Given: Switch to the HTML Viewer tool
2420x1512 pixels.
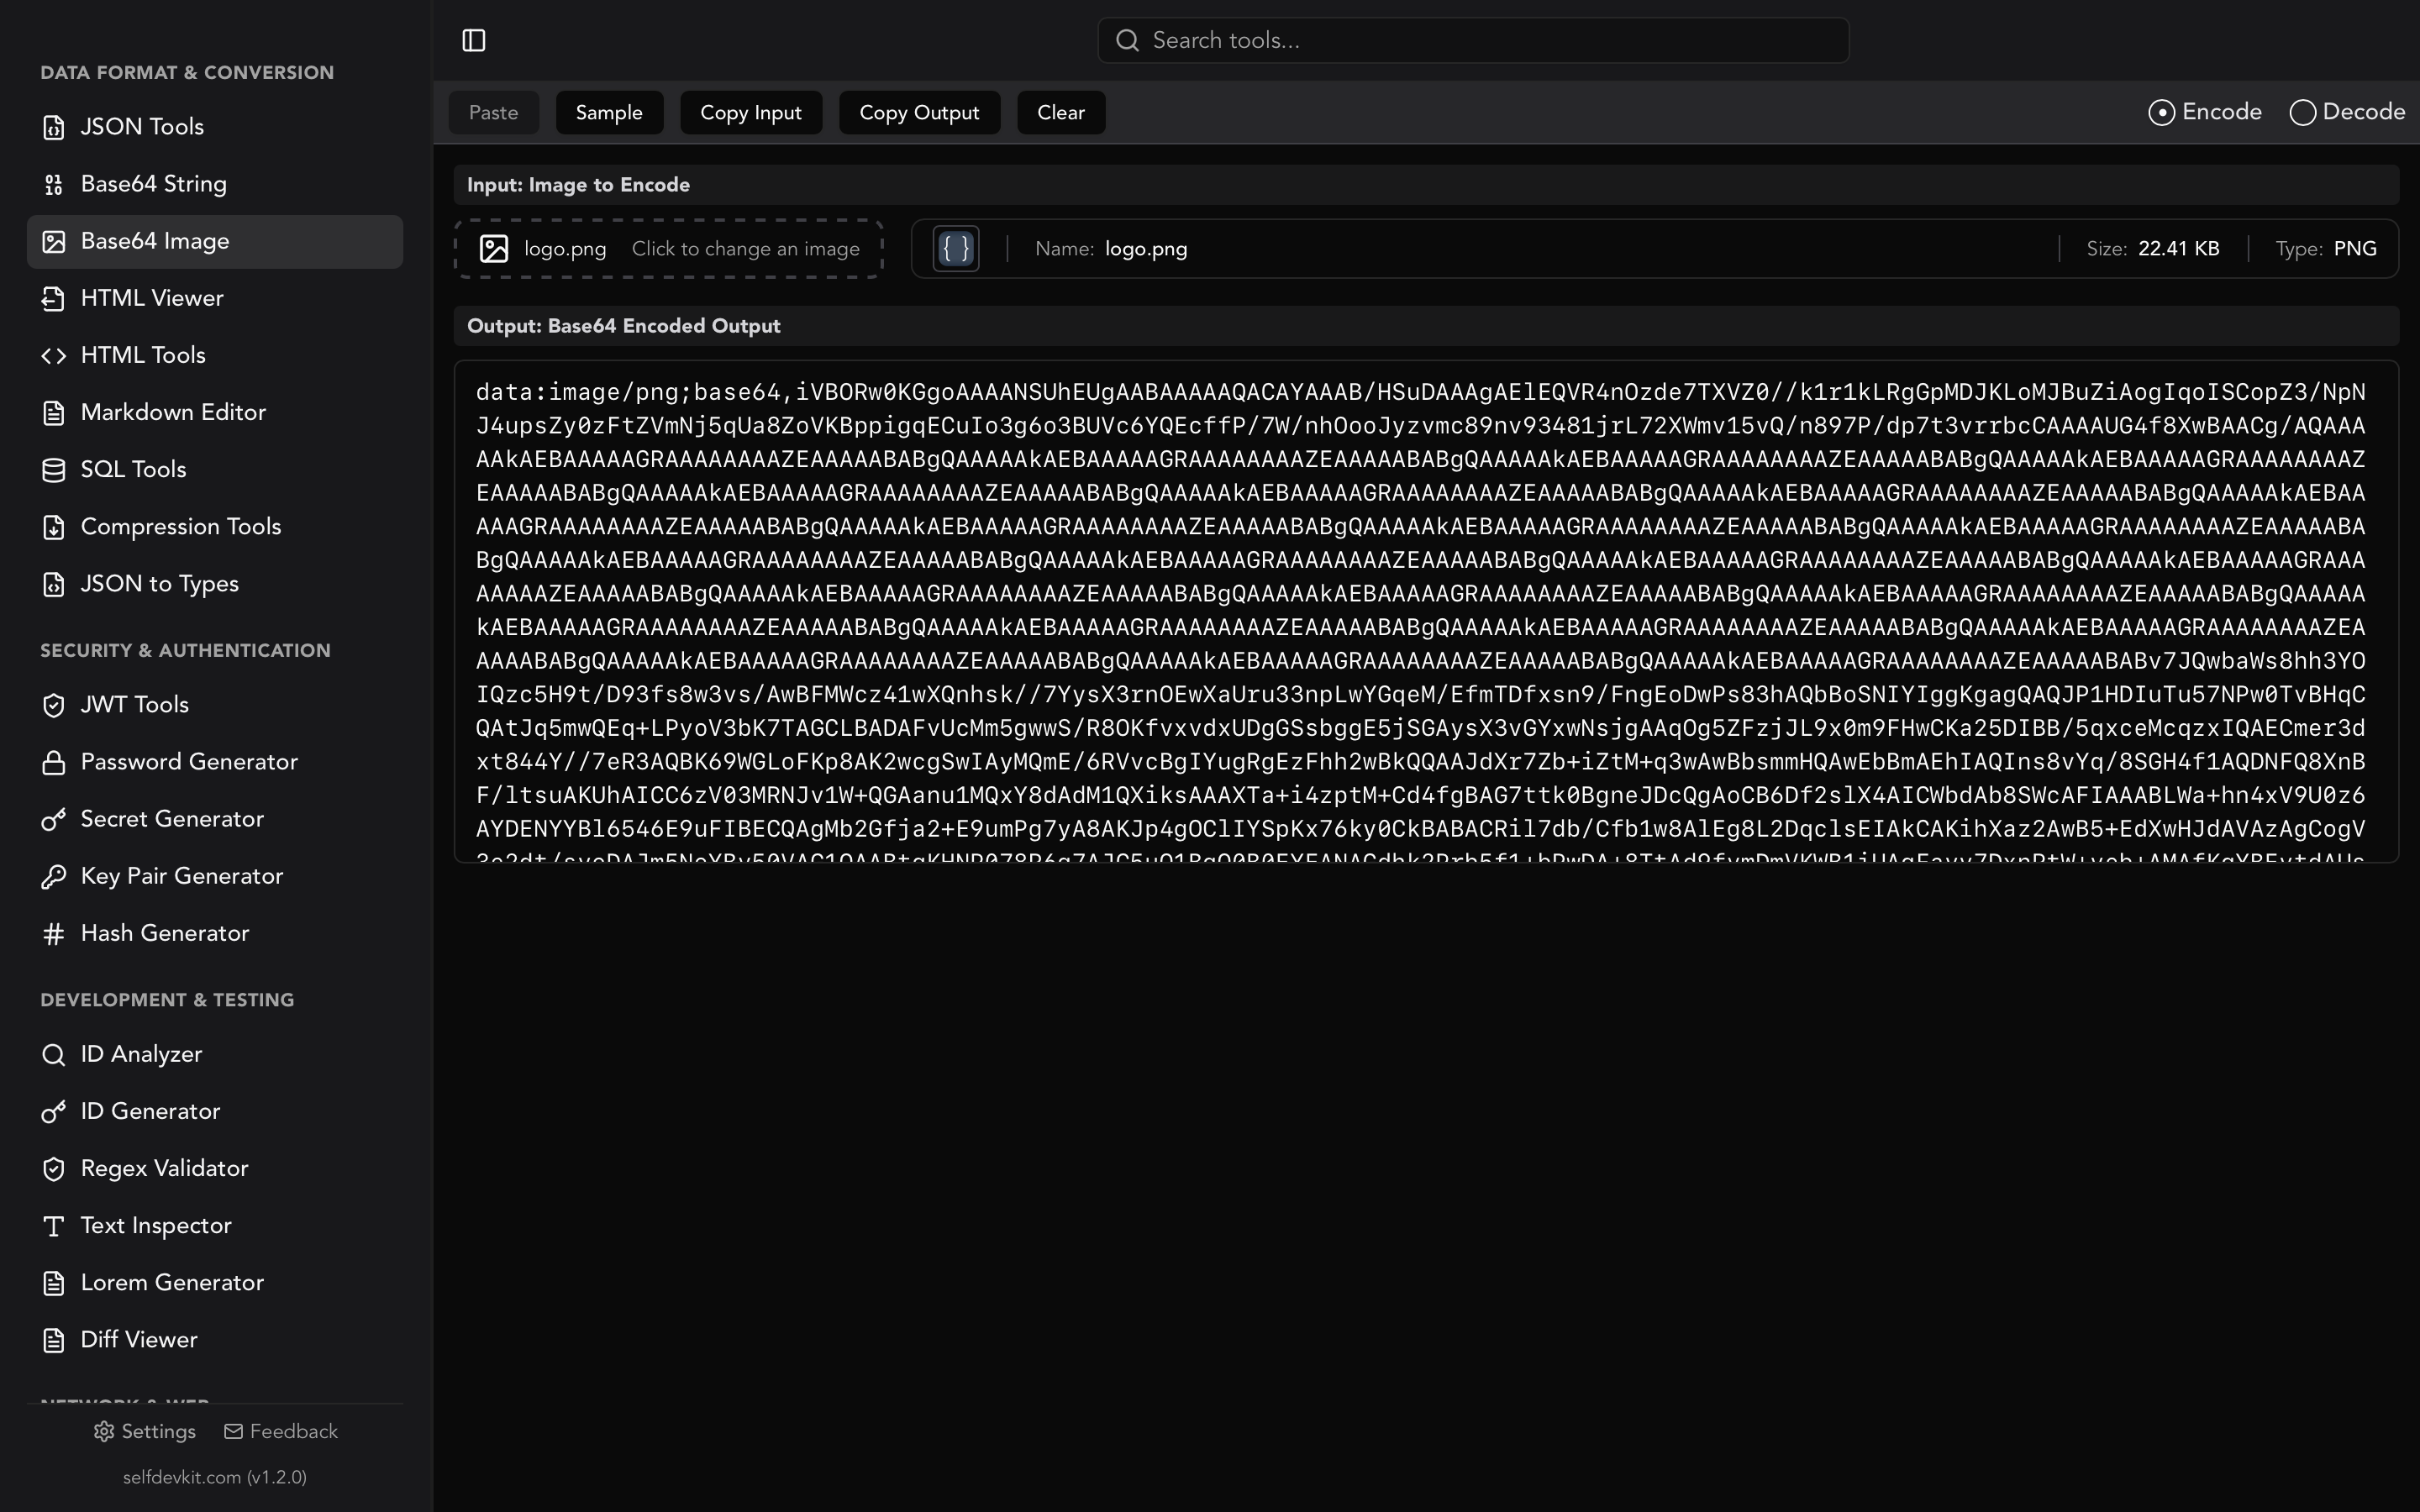Looking at the screenshot, I should click(x=152, y=298).
